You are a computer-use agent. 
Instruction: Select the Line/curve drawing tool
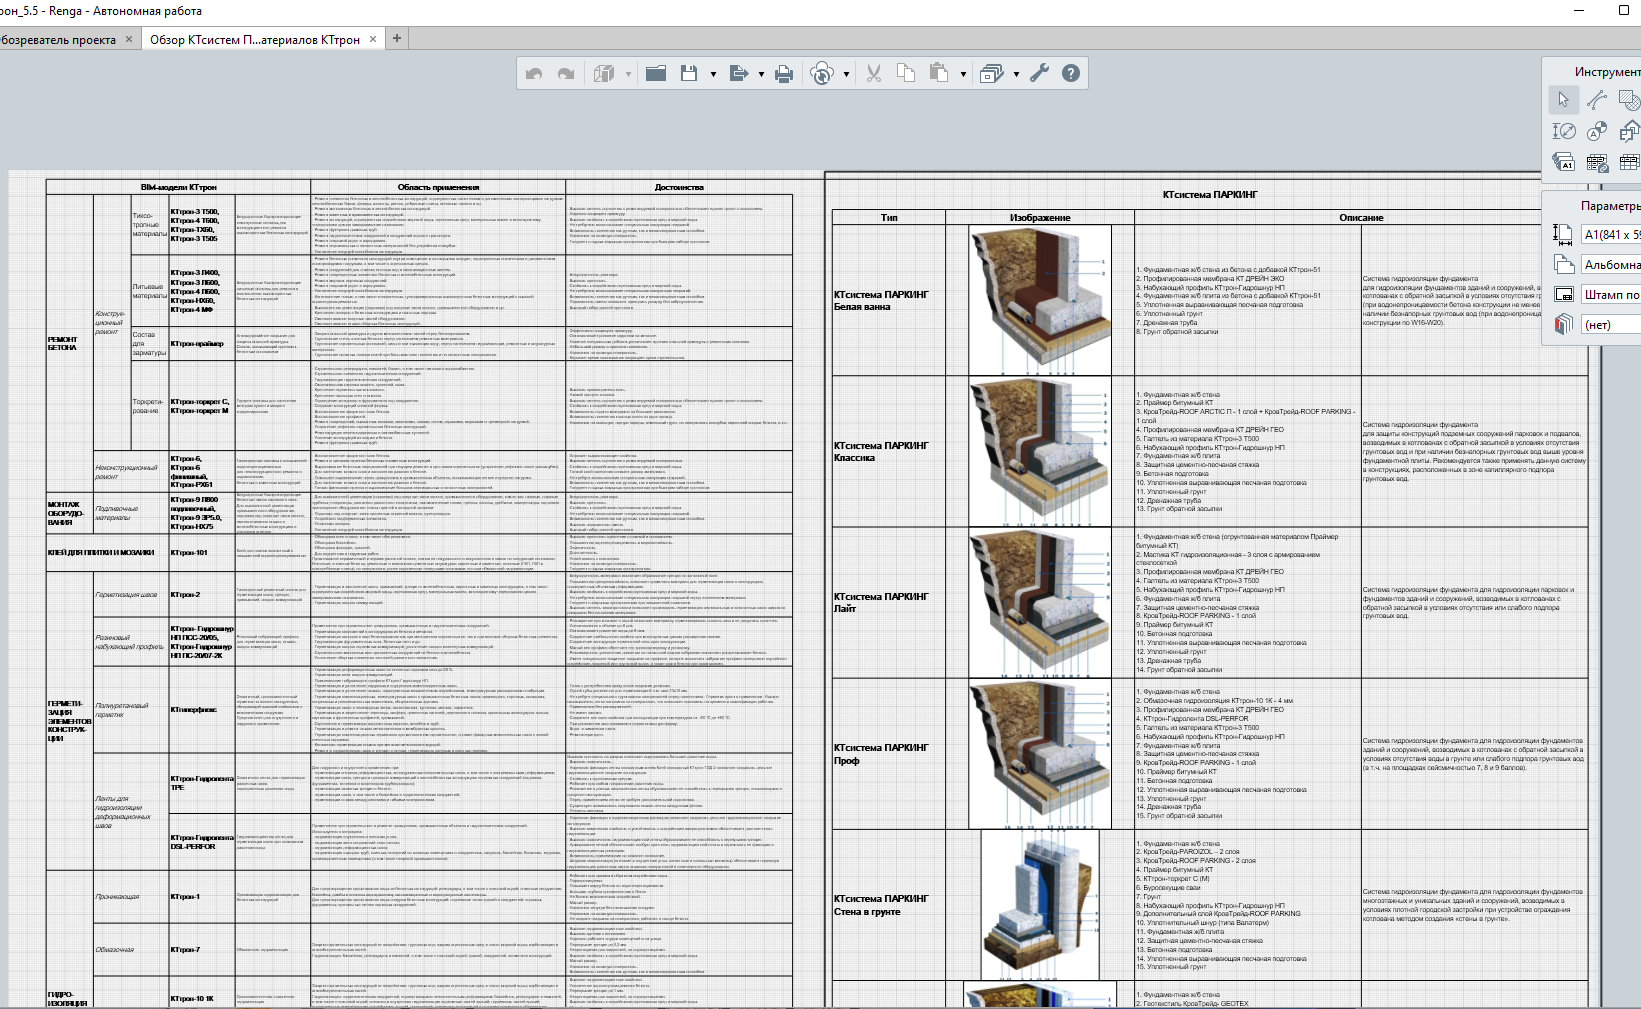(1596, 100)
